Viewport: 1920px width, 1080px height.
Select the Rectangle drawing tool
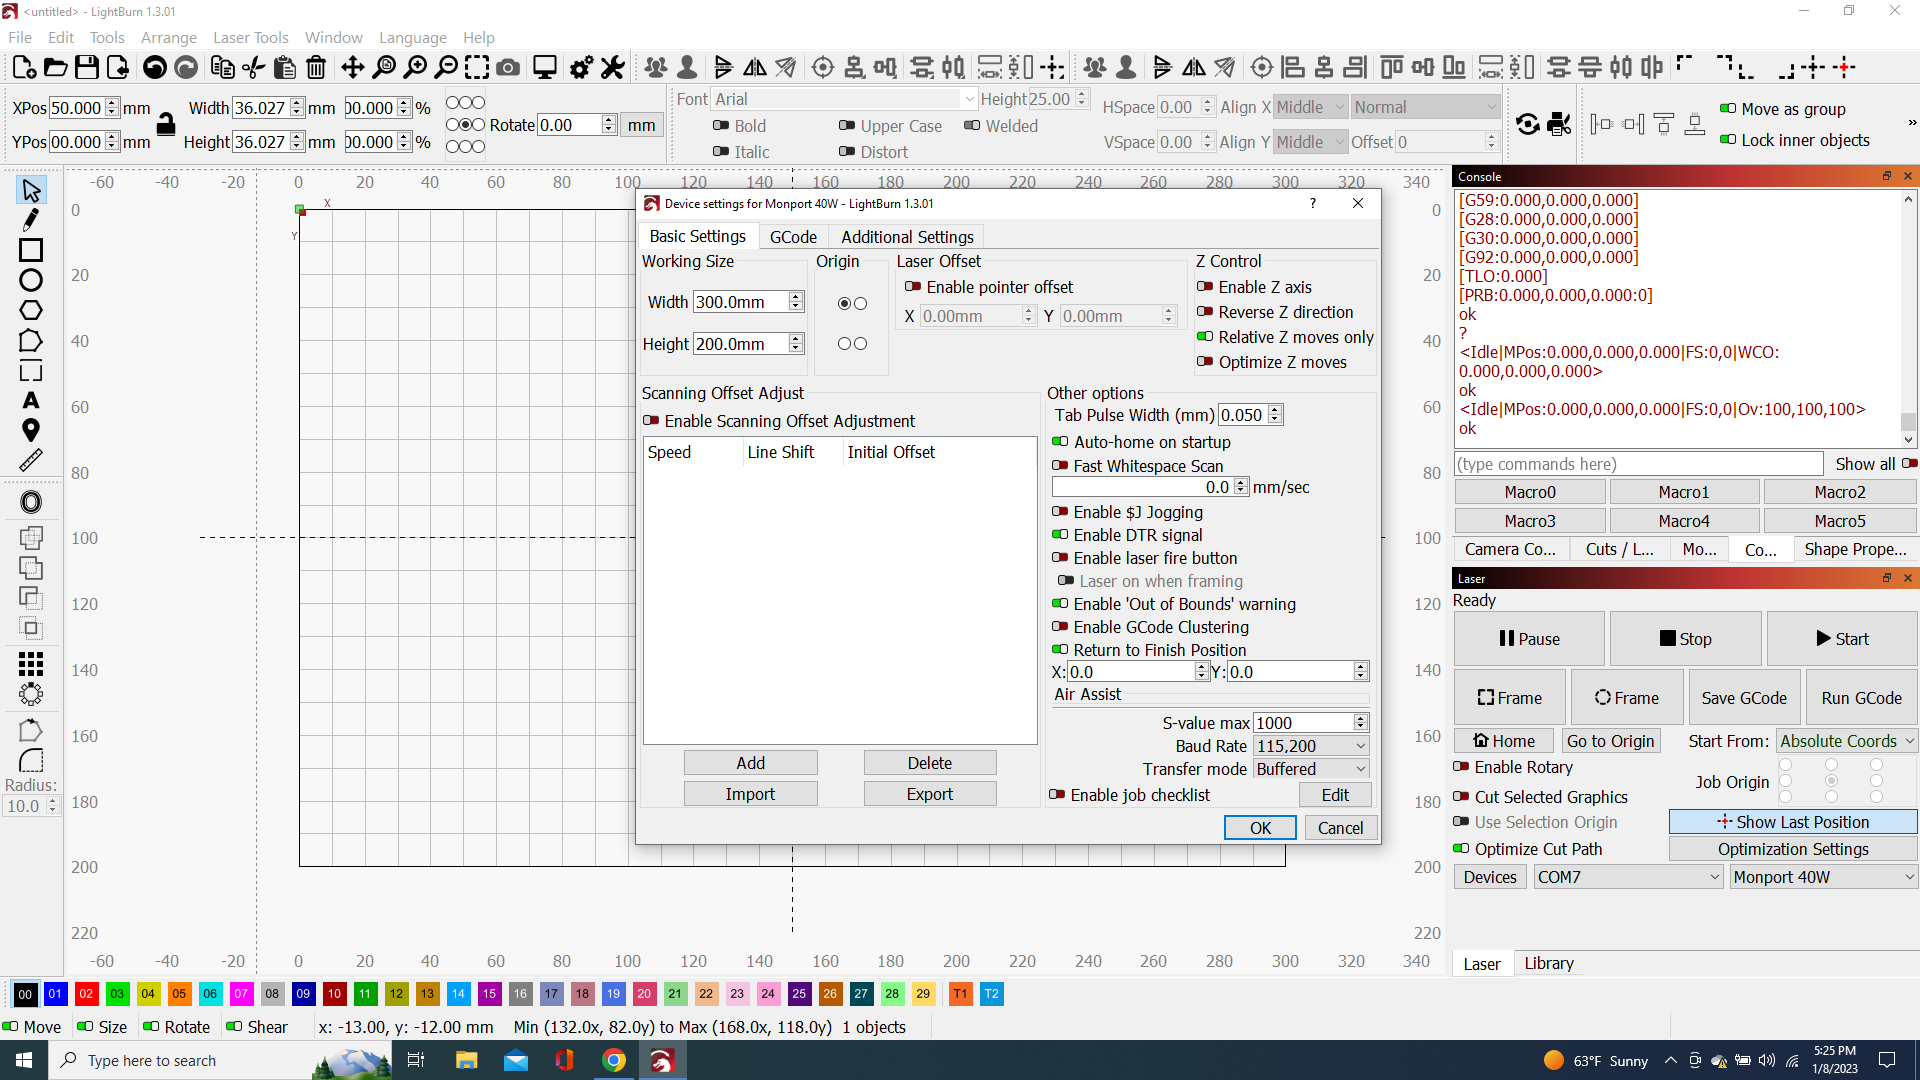coord(31,250)
